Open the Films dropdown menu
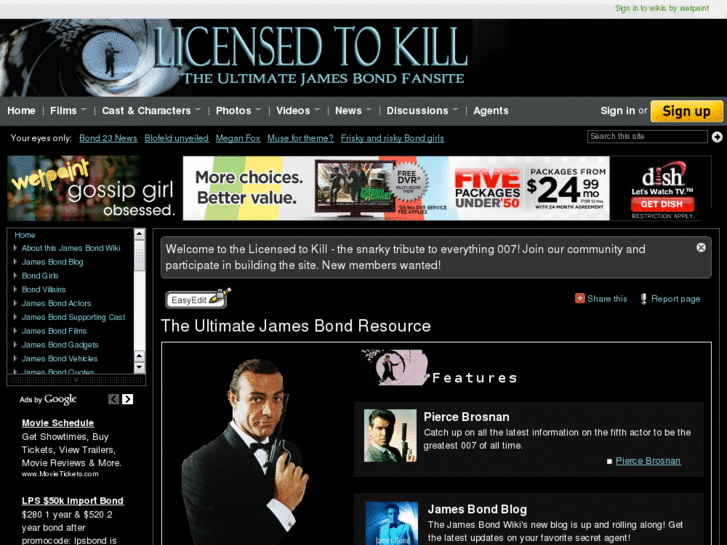This screenshot has width=727, height=545. pyautogui.click(x=68, y=111)
